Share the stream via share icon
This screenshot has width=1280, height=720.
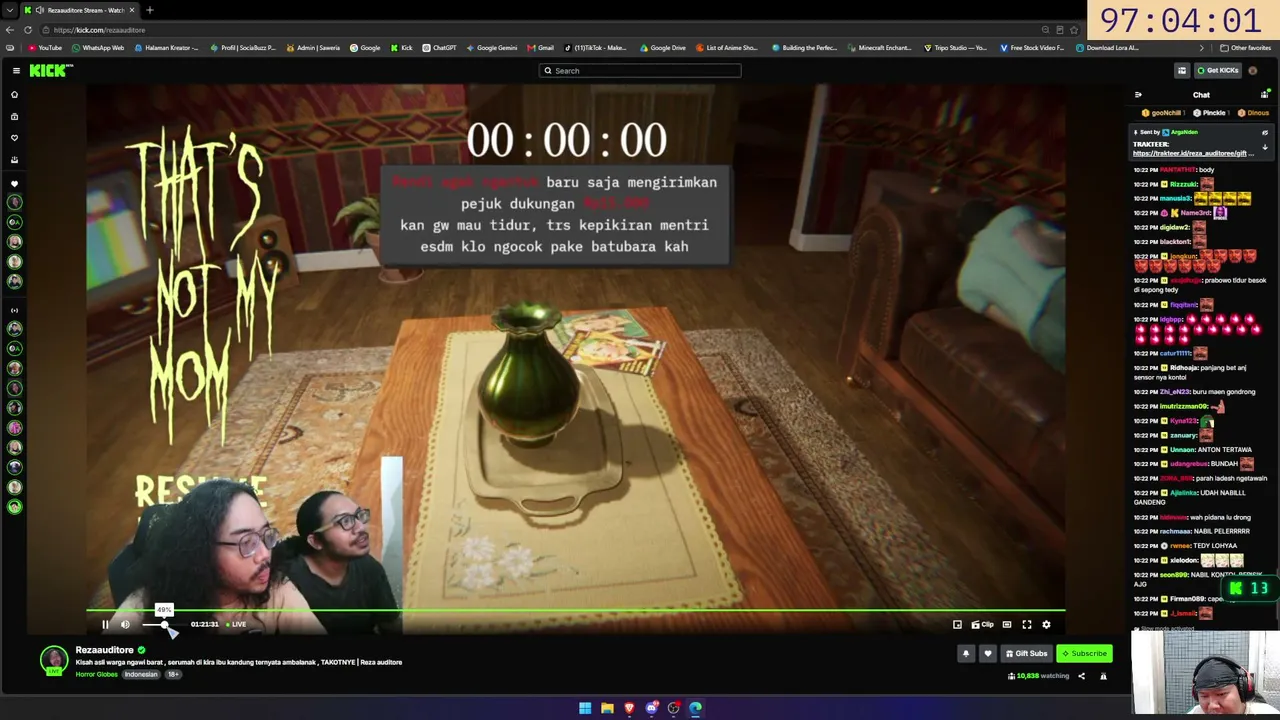point(1081,676)
